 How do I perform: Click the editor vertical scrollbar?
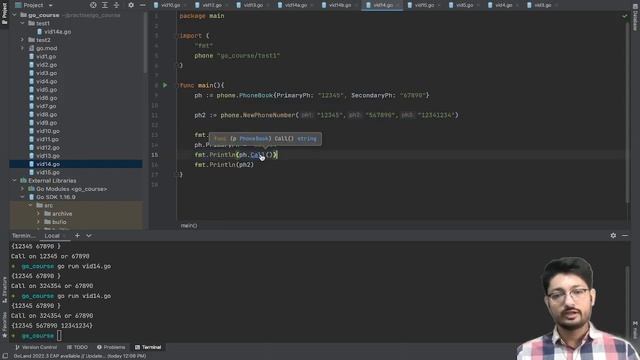tap(627, 112)
